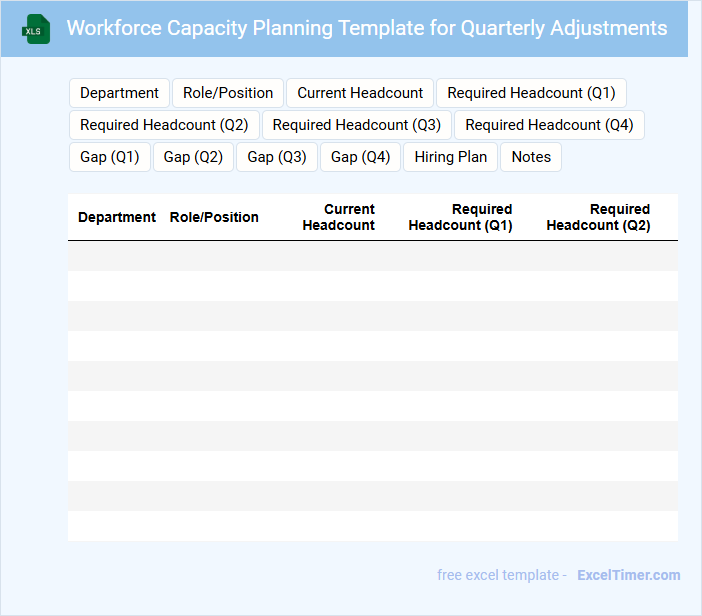Open the Hiring Plan tag
Screen dimensions: 702x616
click(x=451, y=157)
